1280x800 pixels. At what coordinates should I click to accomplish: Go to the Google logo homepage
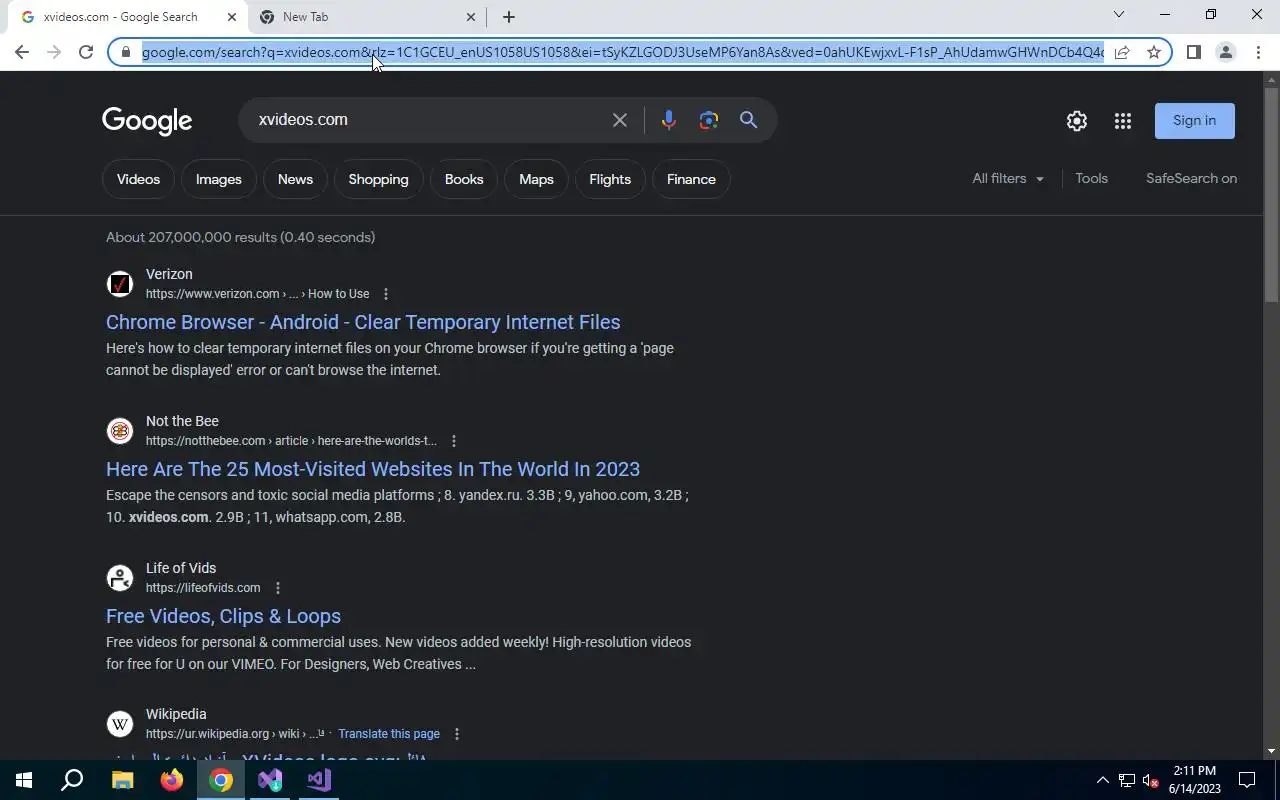[x=147, y=121]
